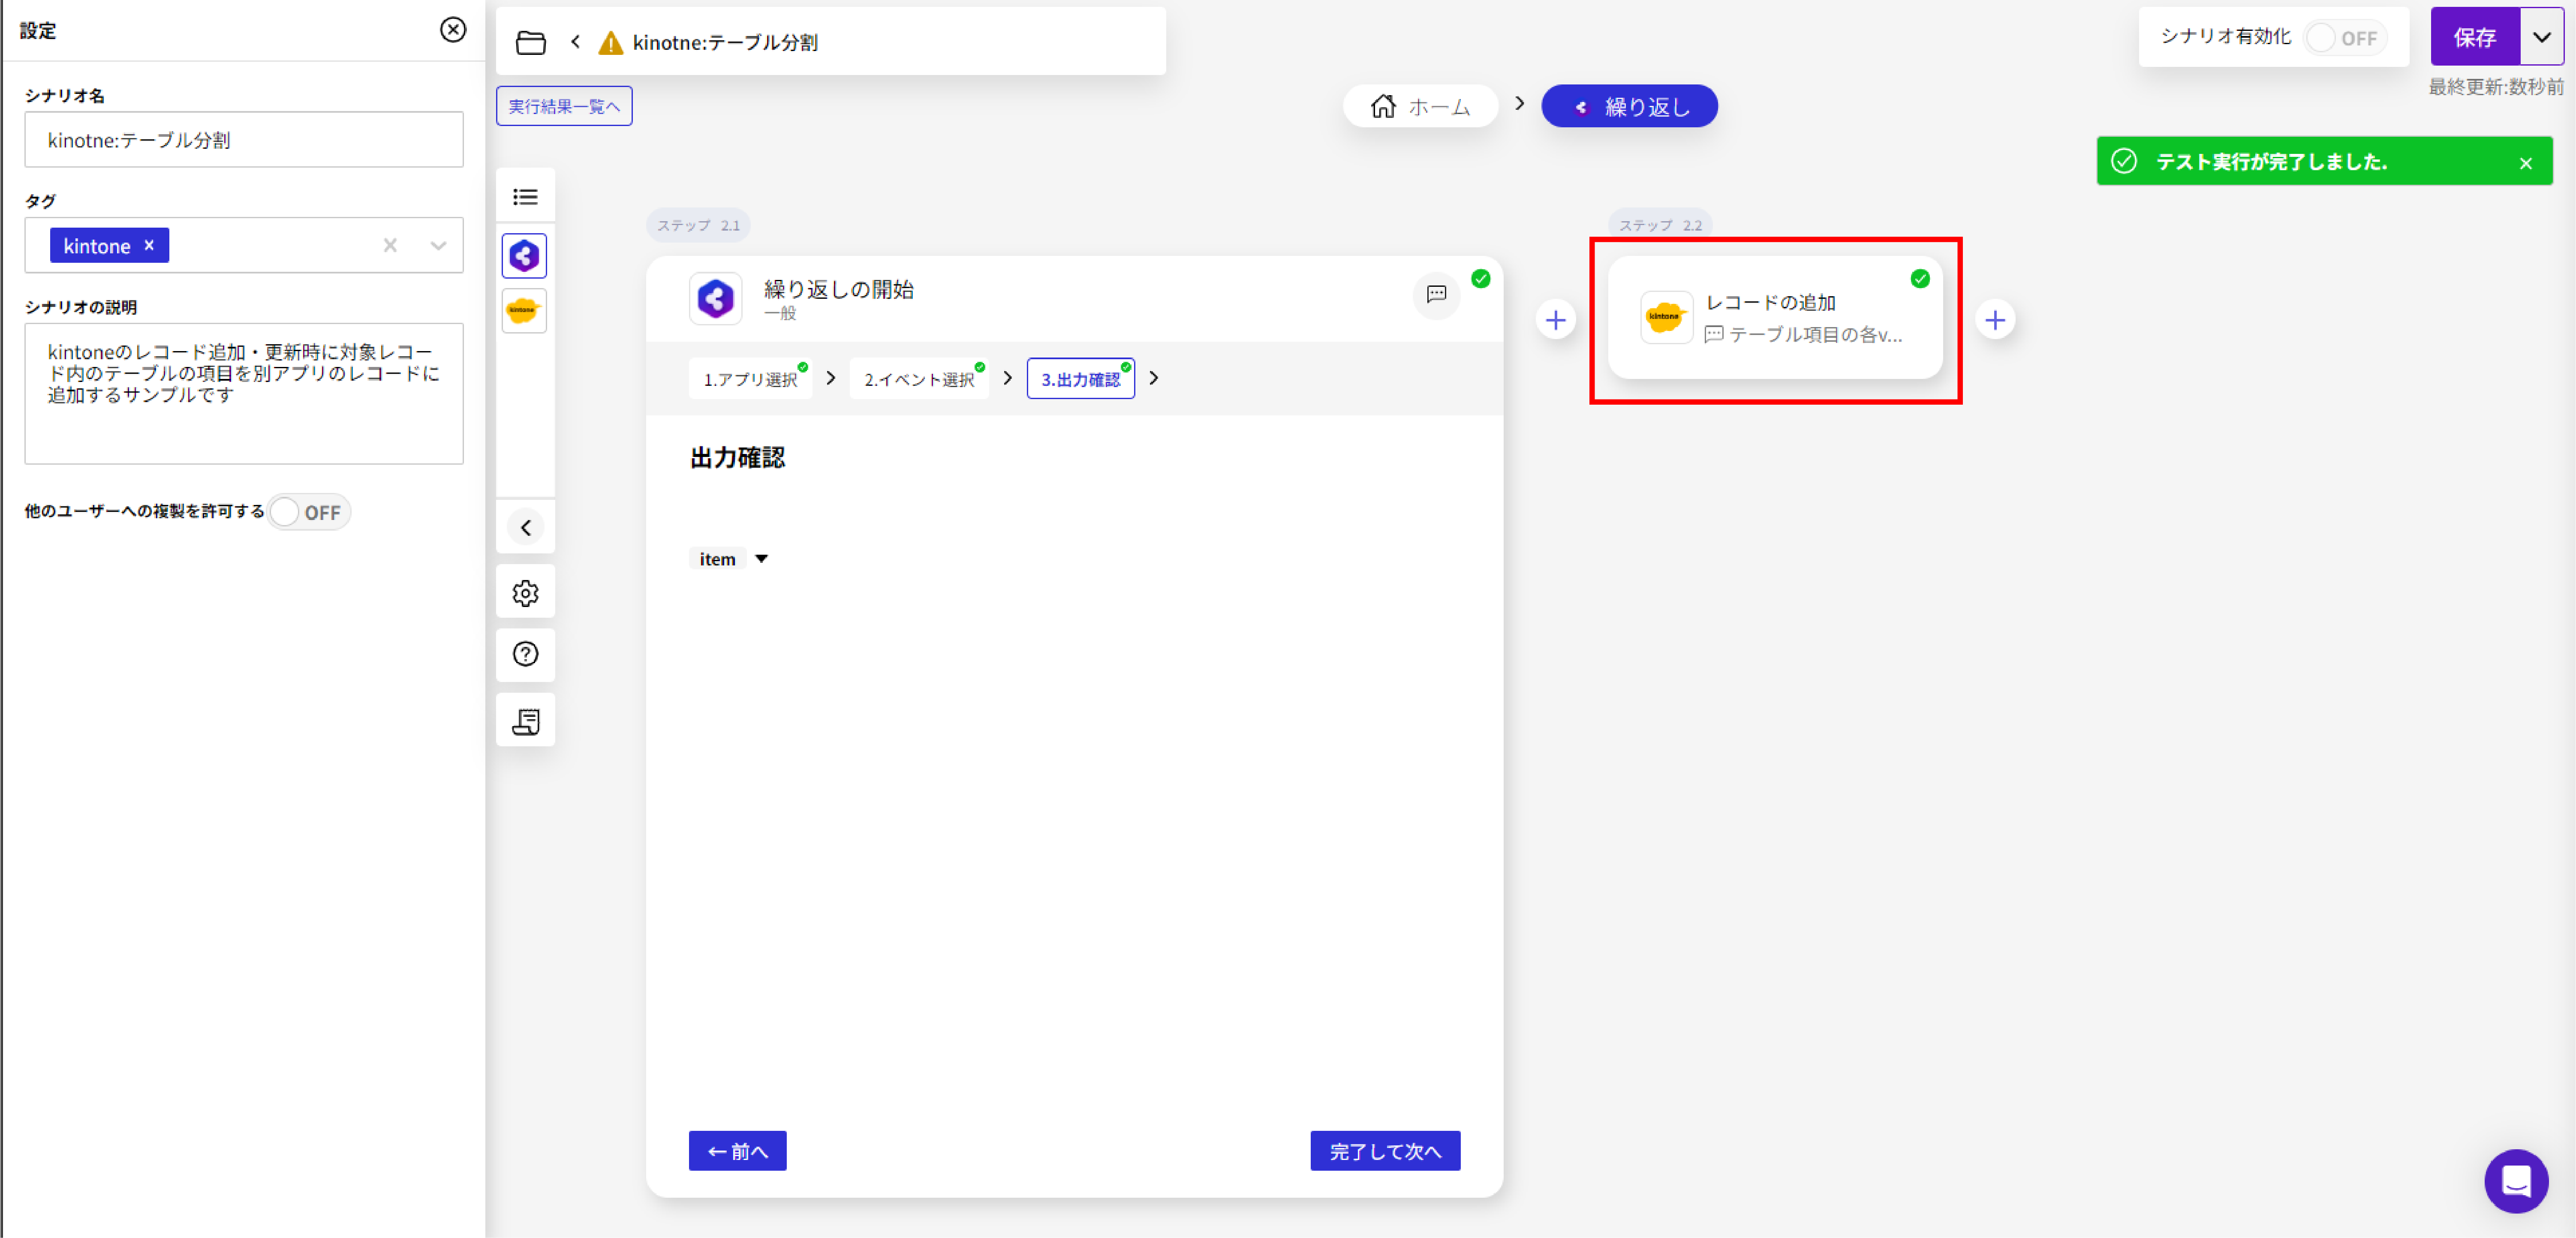Open the execution log document icon

click(525, 721)
